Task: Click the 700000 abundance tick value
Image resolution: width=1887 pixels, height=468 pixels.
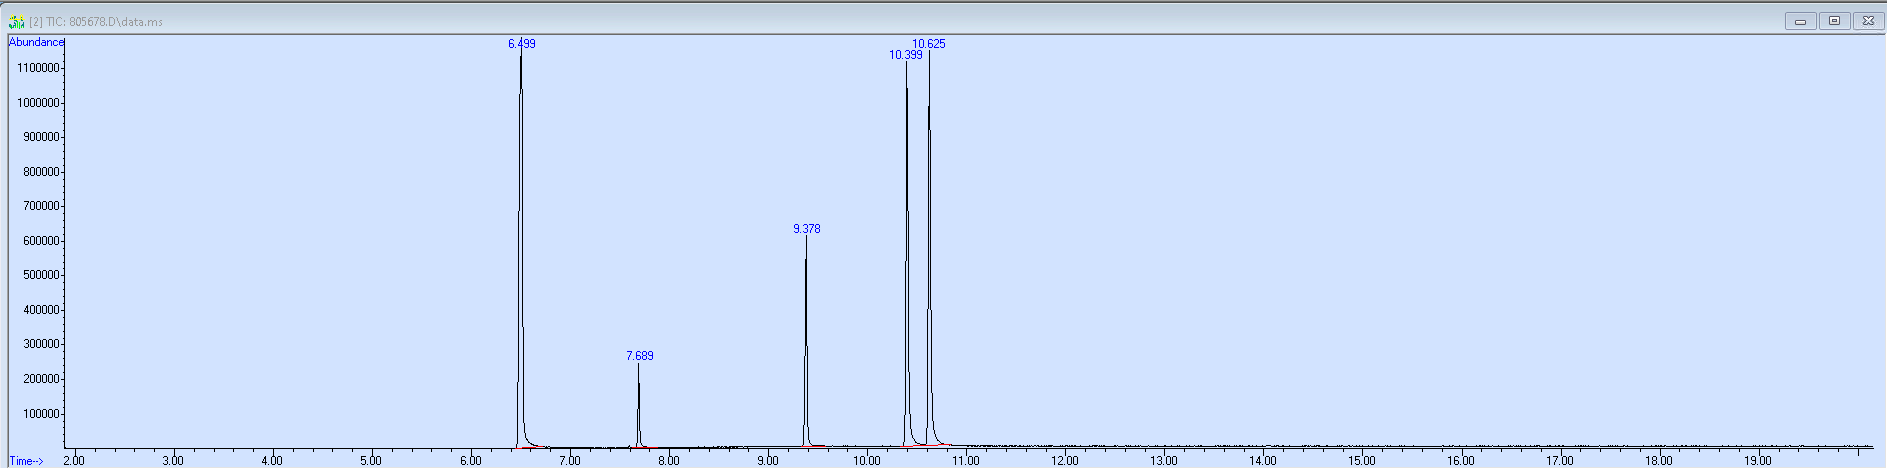Action: [x=41, y=206]
